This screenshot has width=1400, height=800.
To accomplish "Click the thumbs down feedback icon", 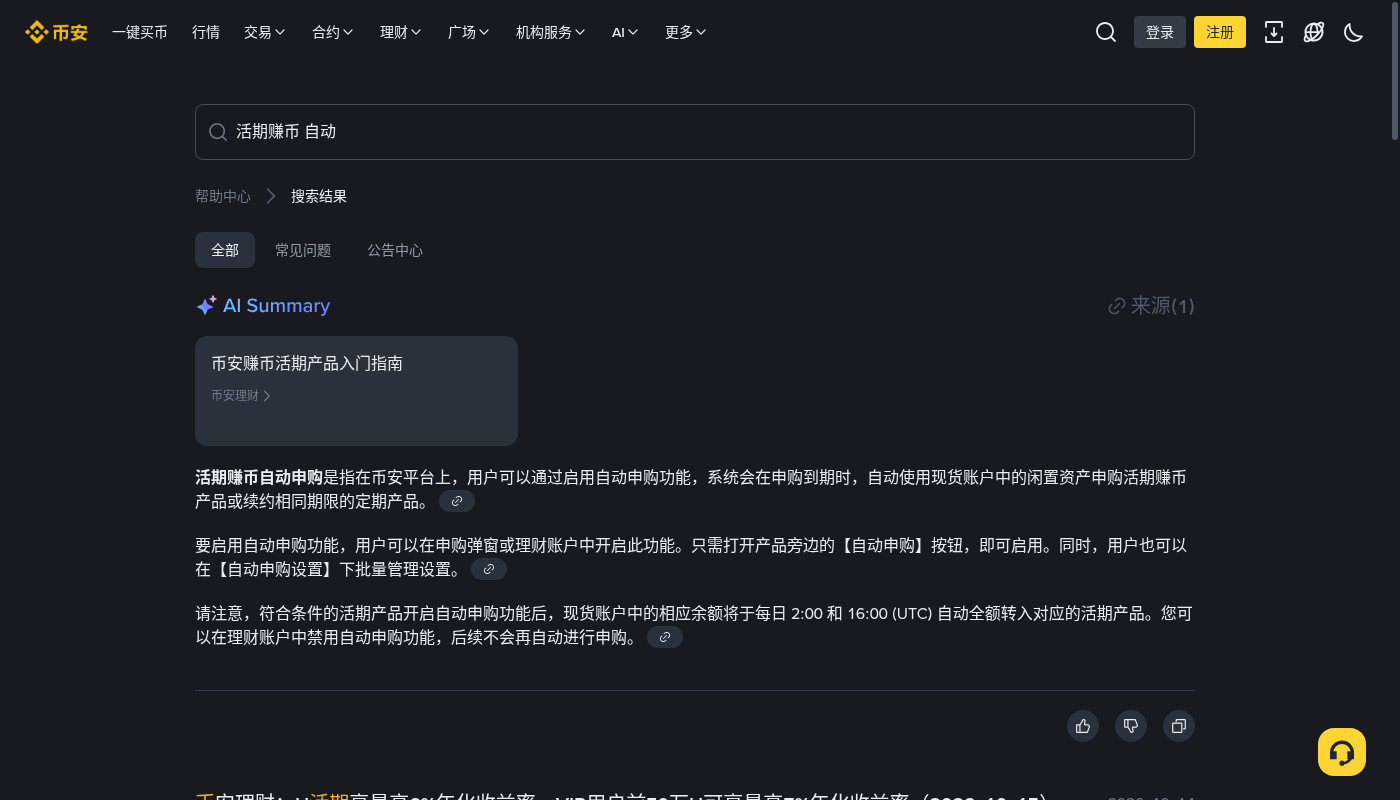I will click(x=1131, y=726).
